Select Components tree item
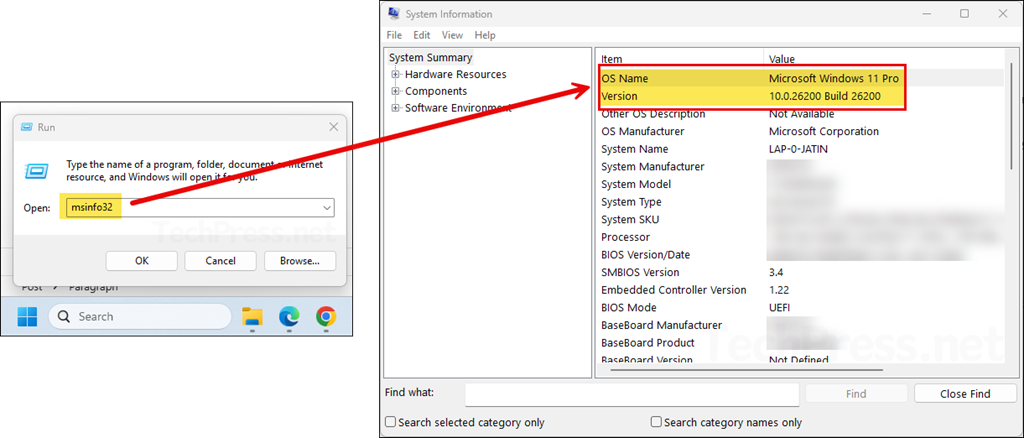Image resolution: width=1024 pixels, height=438 pixels. [436, 91]
